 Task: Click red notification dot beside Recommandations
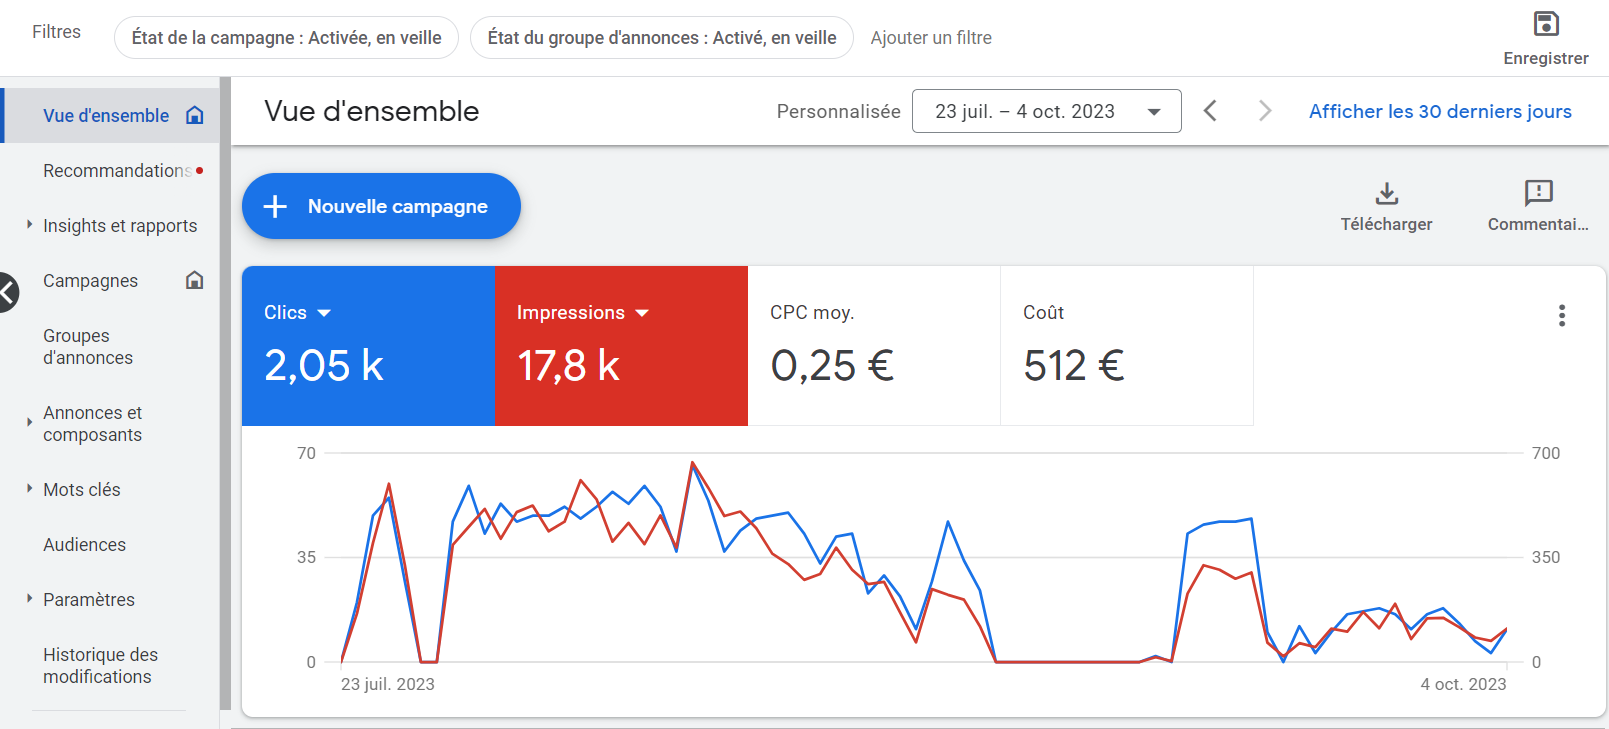(200, 171)
